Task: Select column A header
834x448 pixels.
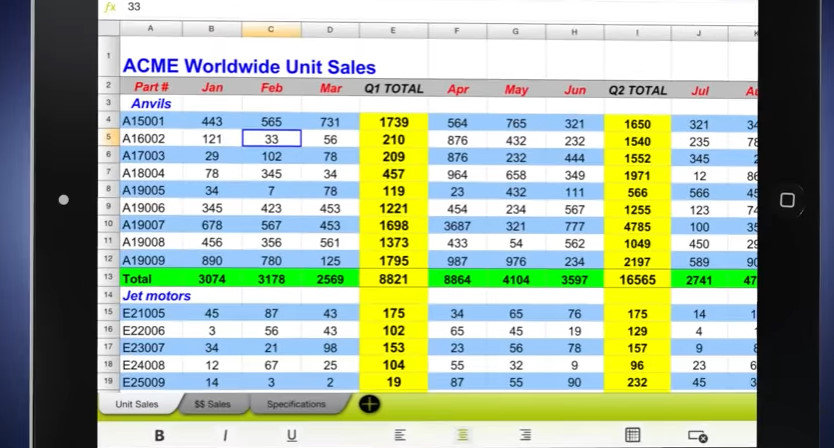Action: click(x=151, y=29)
